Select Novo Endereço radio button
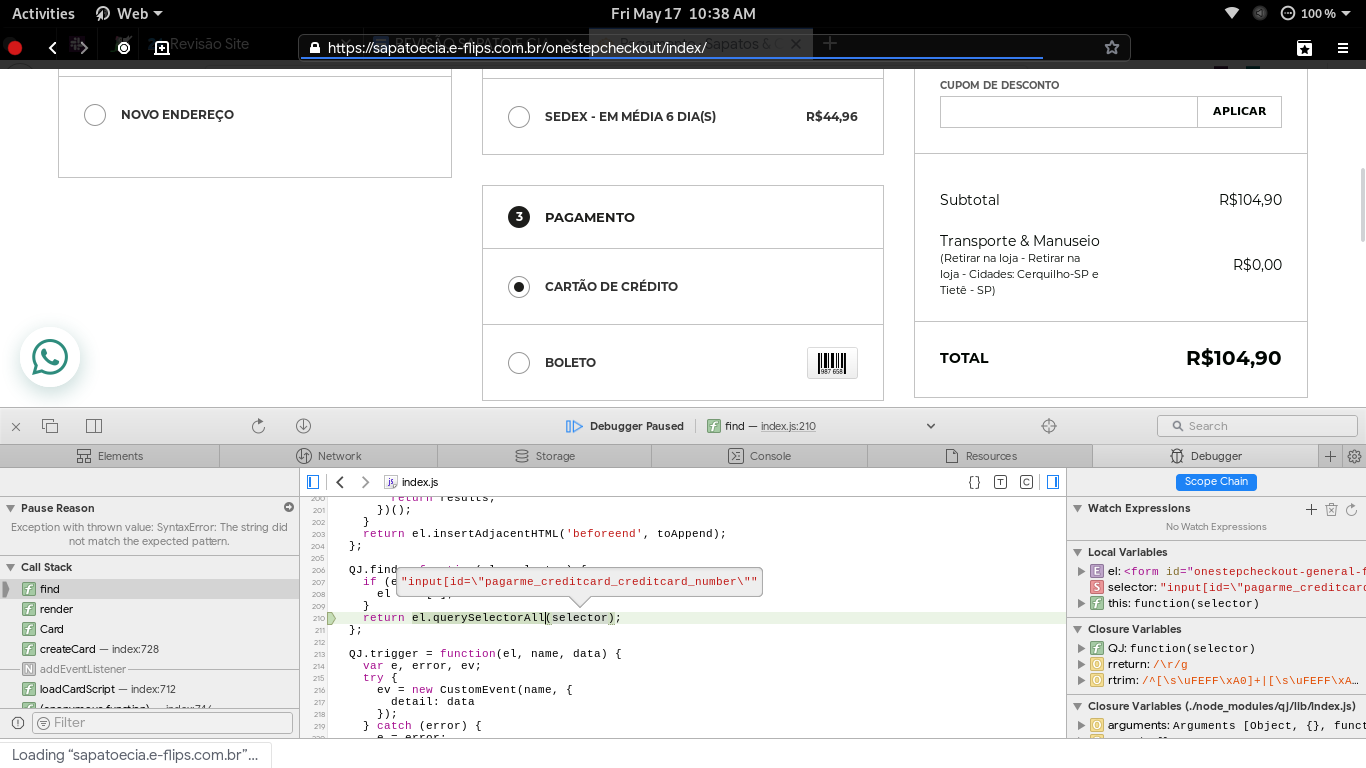The image size is (1366, 768). 95,115
